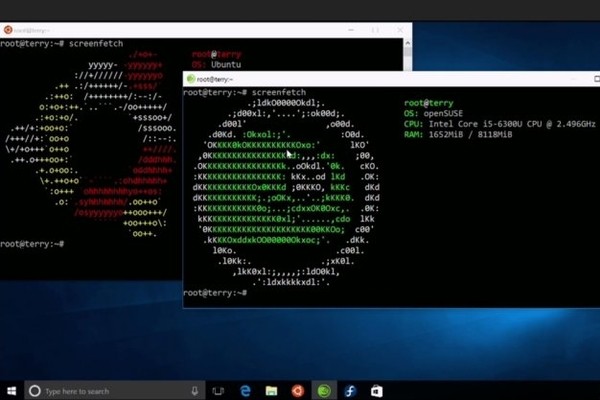The height and width of the screenshot is (400, 600).
Task: Click the 'RAM: 1652MiB / 8118MiB' line
Action: click(x=458, y=134)
